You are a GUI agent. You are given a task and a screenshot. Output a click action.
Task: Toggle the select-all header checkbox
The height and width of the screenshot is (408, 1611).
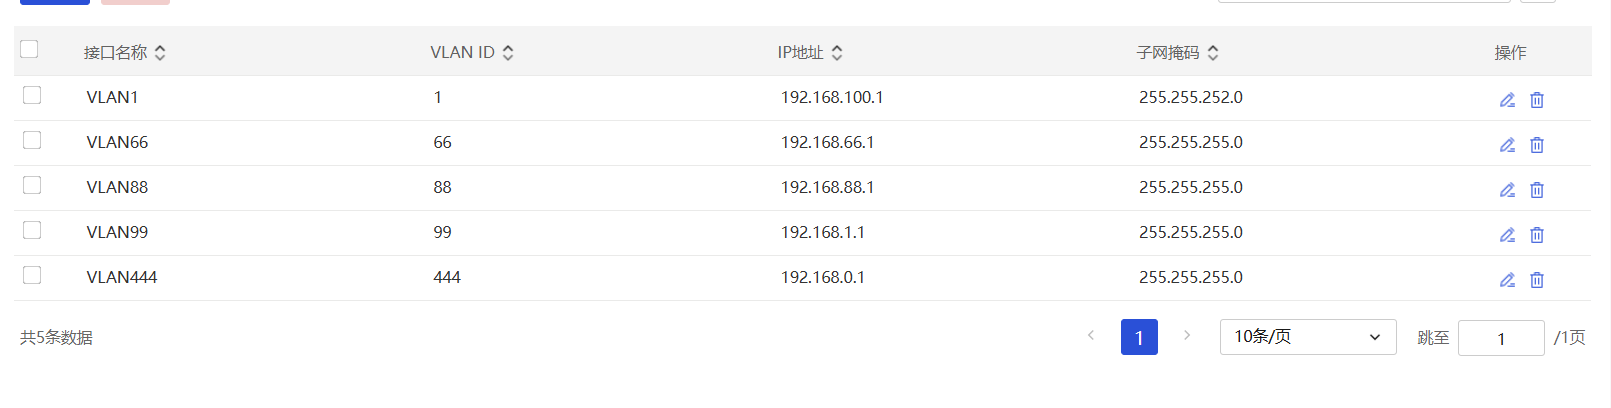point(29,49)
